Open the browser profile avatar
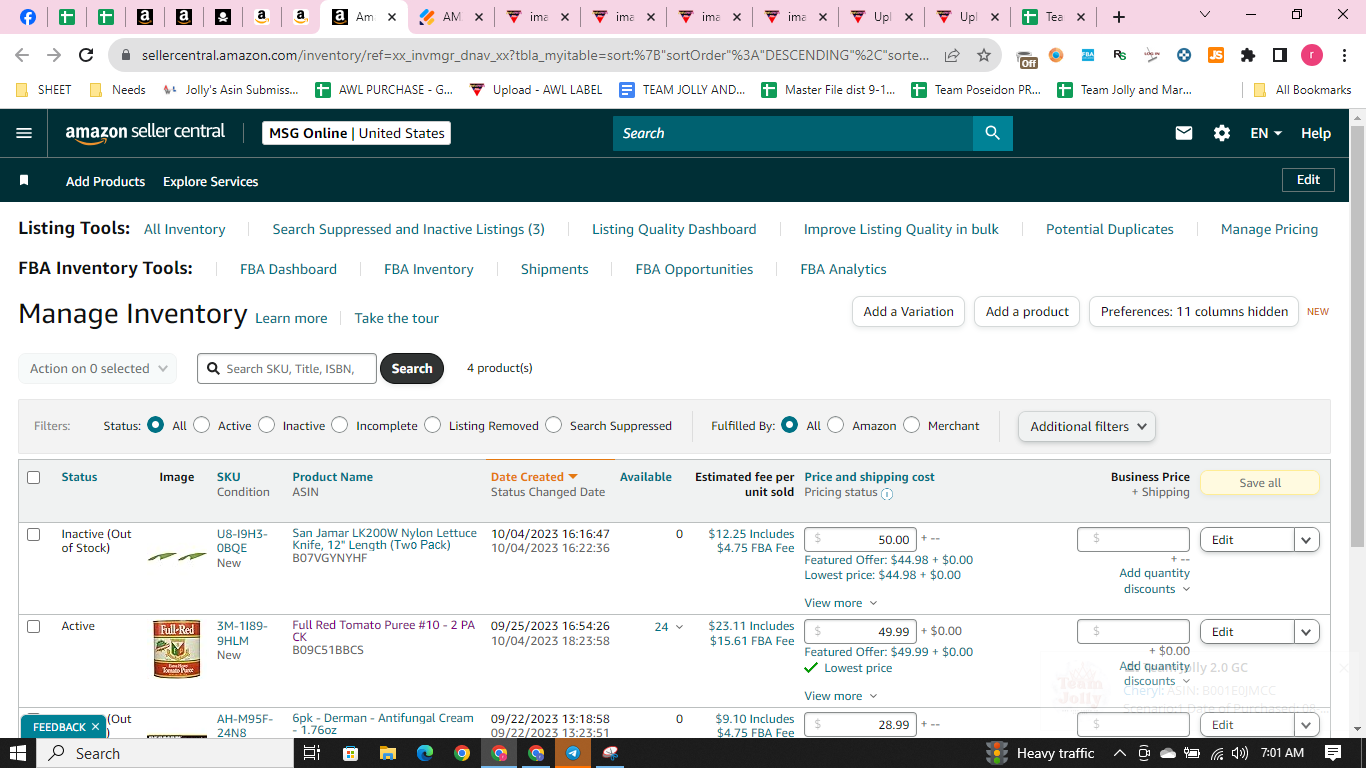The width and height of the screenshot is (1366, 768). (1311, 55)
